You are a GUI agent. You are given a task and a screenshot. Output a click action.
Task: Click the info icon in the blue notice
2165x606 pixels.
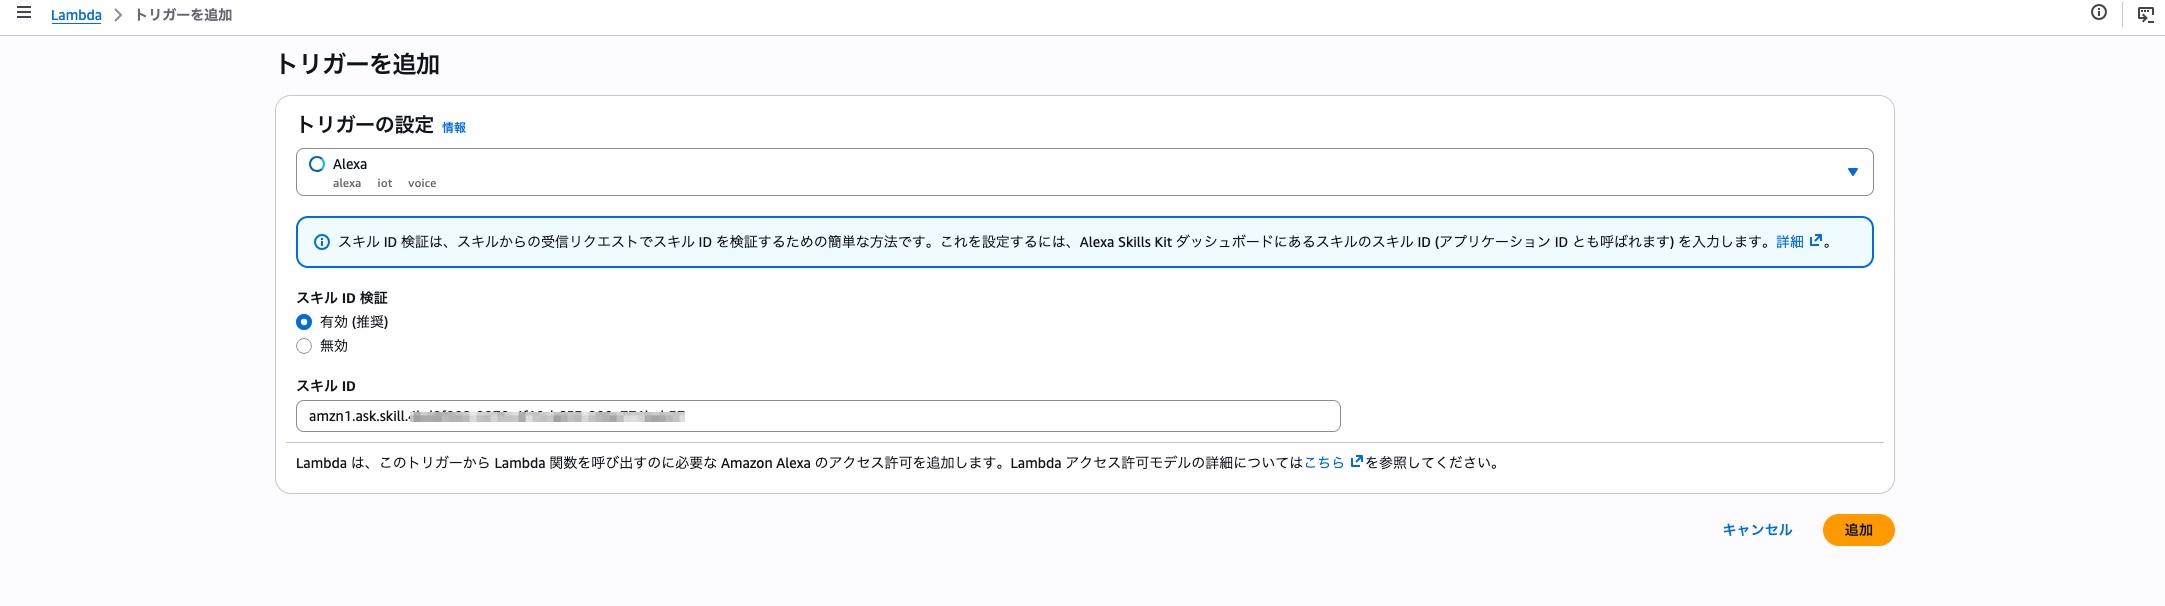(322, 242)
